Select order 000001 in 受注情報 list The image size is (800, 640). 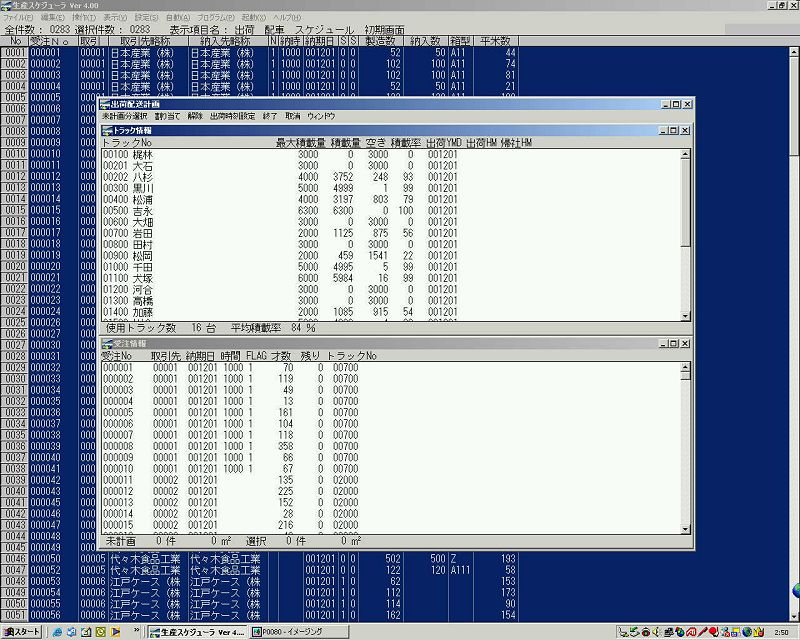[391, 367]
